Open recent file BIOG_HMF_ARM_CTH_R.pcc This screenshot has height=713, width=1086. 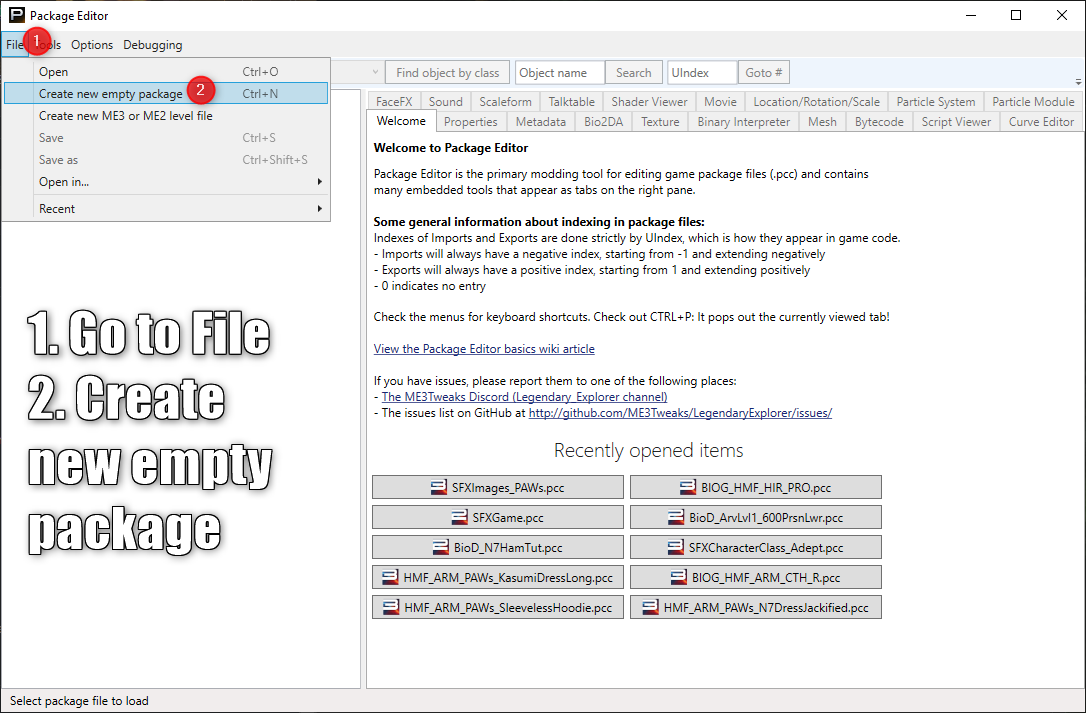(x=756, y=577)
